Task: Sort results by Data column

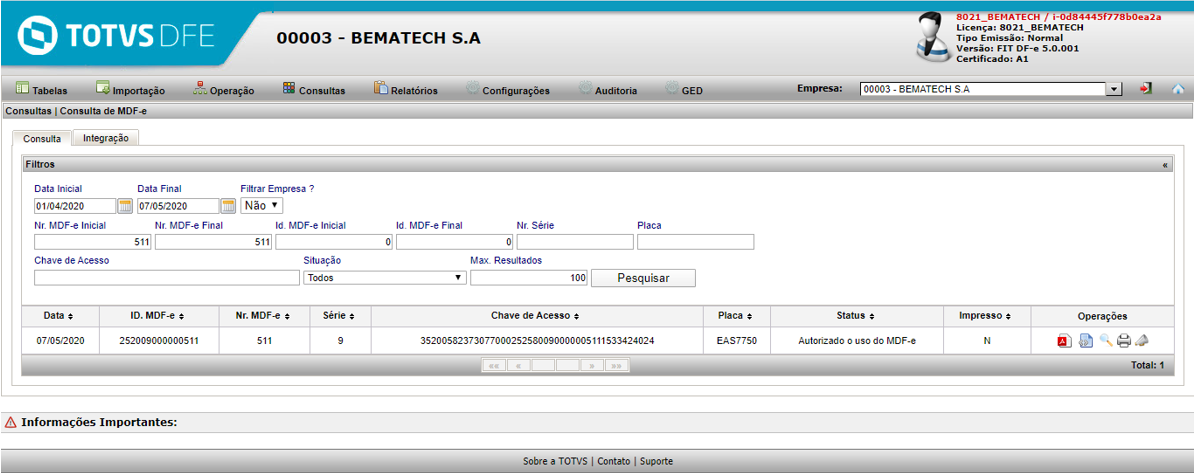Action: 59,316
